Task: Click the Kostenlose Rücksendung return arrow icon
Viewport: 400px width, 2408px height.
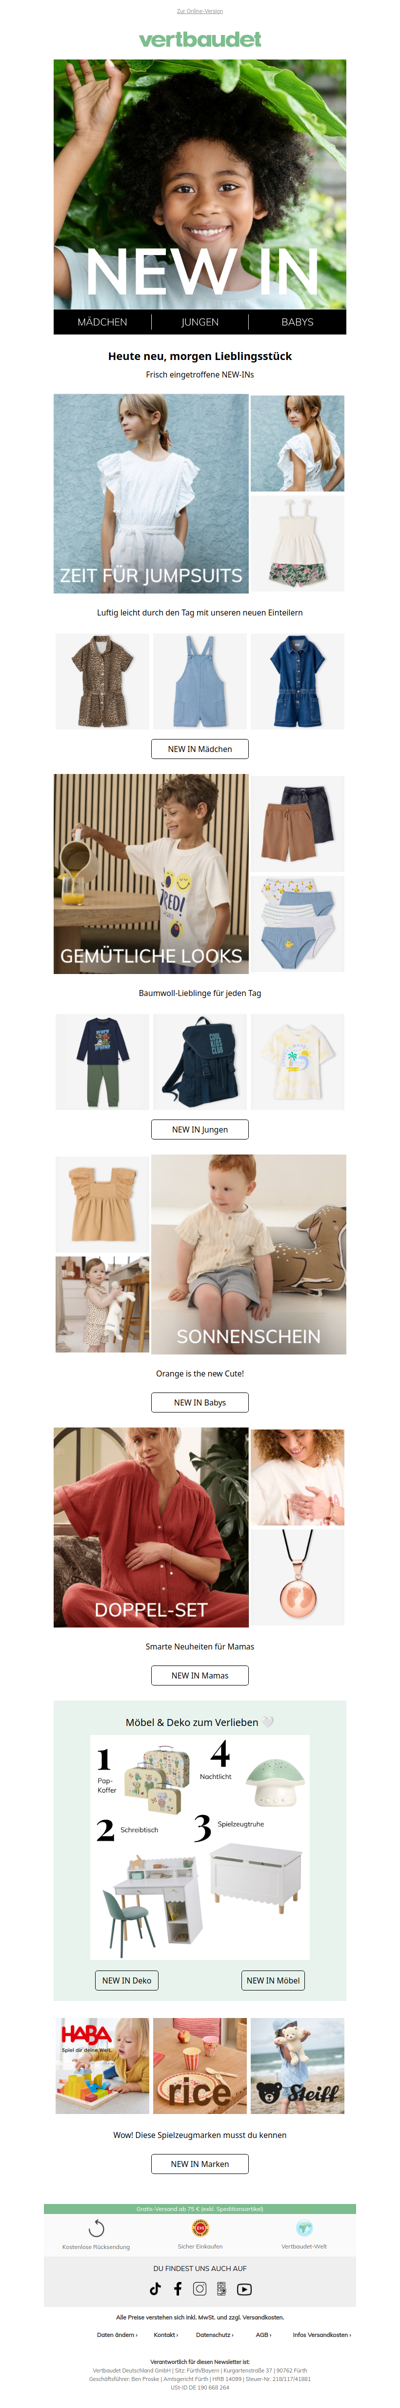Action: (x=96, y=2227)
